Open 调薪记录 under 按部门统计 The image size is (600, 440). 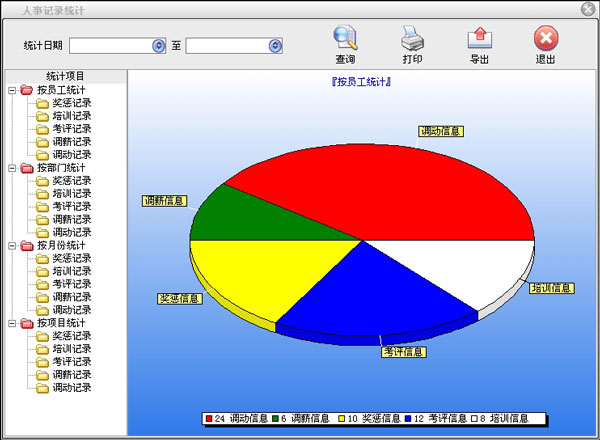pyautogui.click(x=71, y=219)
